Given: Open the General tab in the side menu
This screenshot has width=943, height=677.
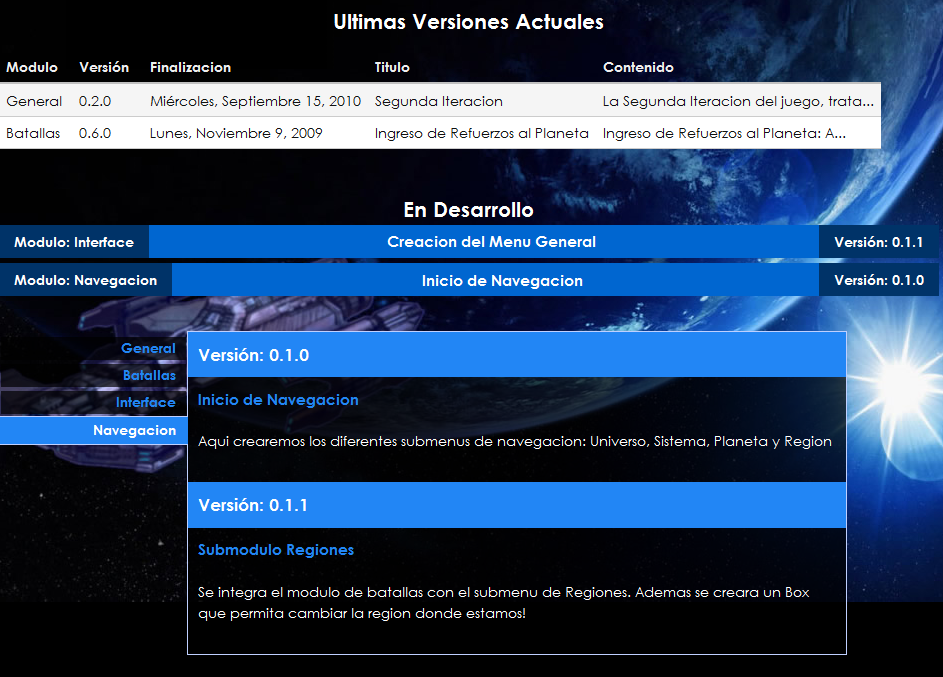Looking at the screenshot, I should (148, 349).
